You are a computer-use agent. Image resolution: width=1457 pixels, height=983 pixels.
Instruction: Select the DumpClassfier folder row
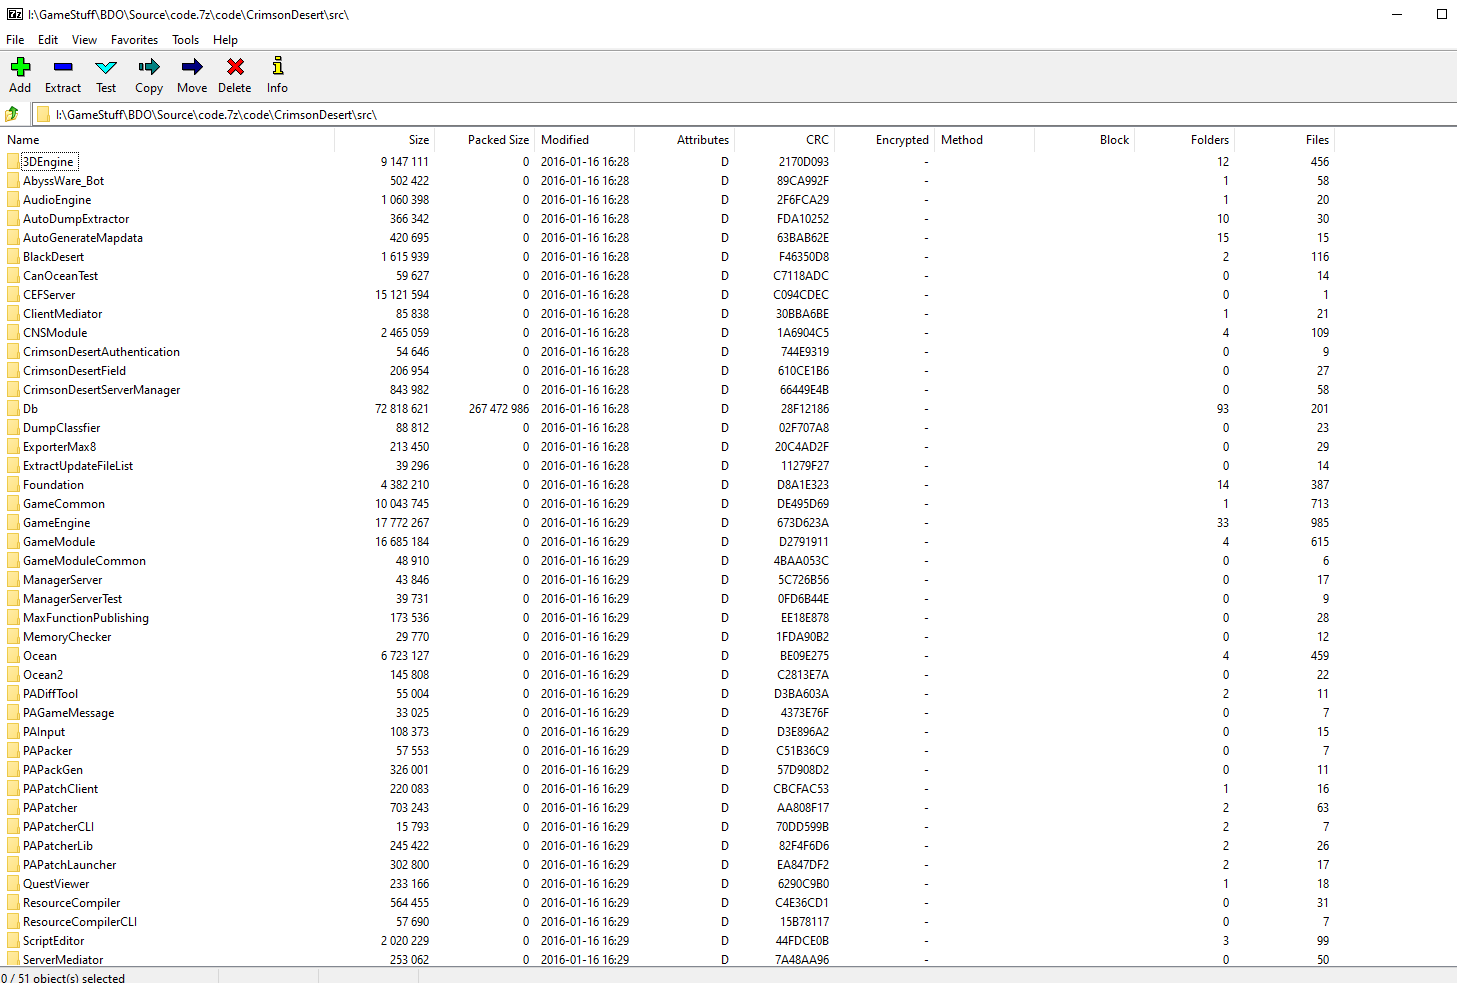pos(668,428)
